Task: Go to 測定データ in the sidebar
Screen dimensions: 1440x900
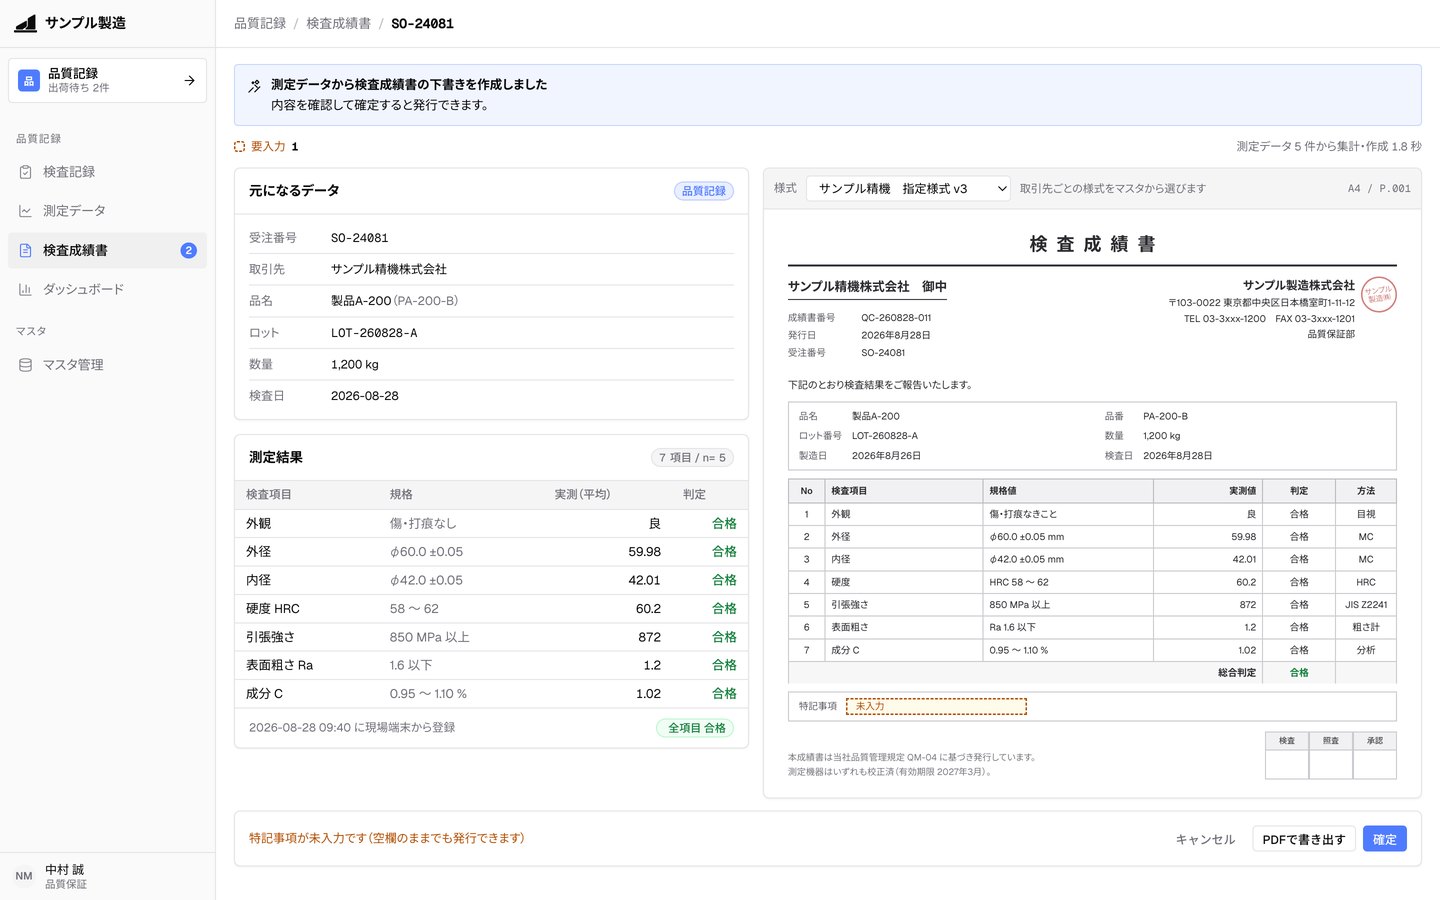Action: (x=108, y=211)
